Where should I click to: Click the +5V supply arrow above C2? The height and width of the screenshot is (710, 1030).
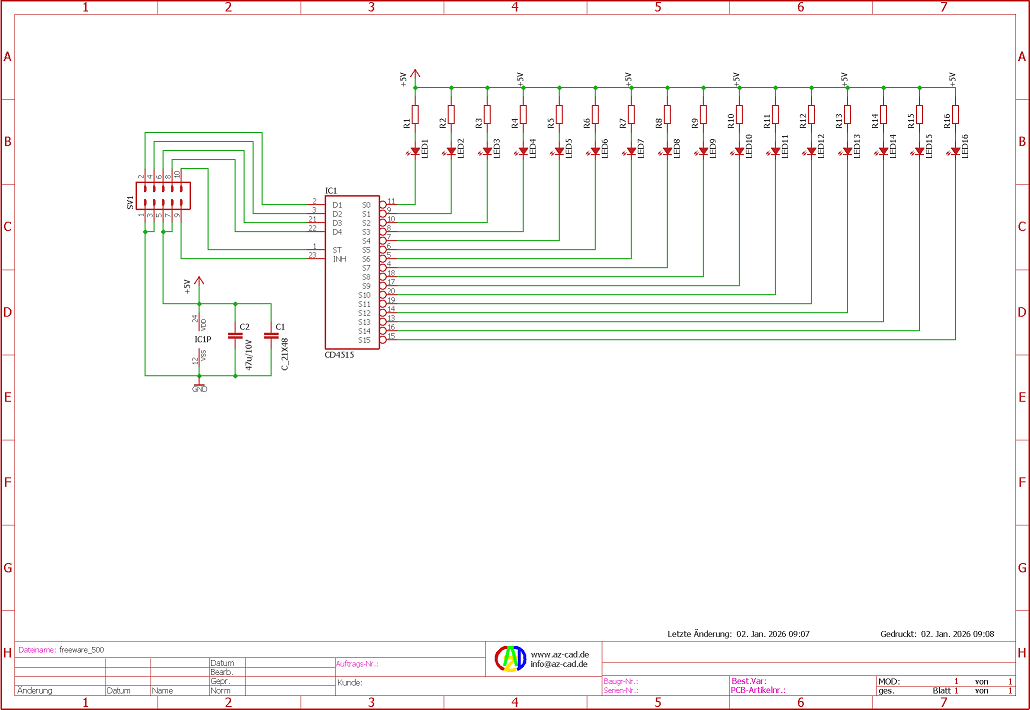(199, 283)
